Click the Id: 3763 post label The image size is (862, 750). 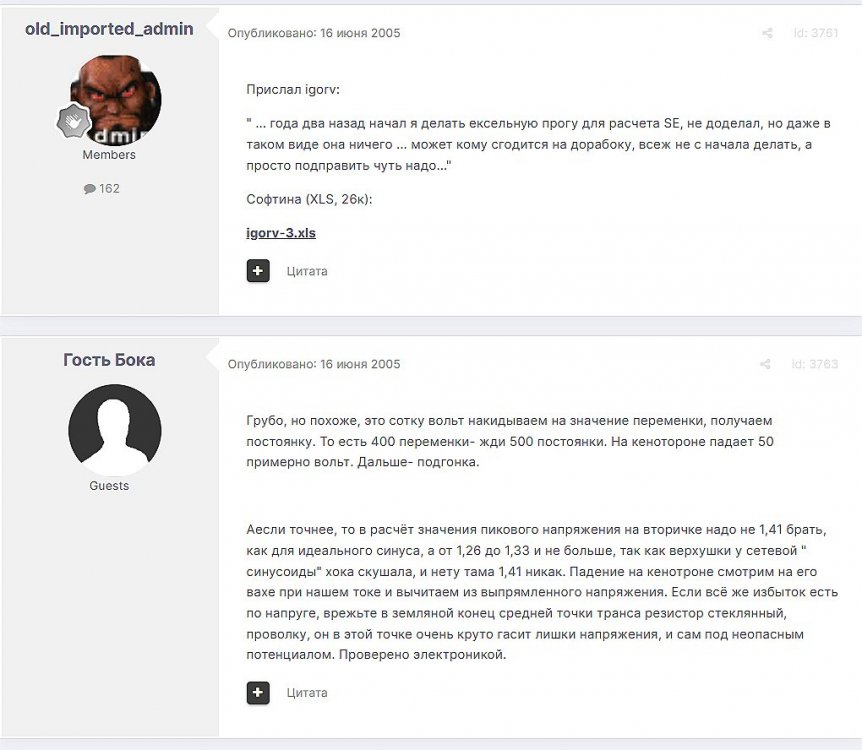(x=815, y=364)
